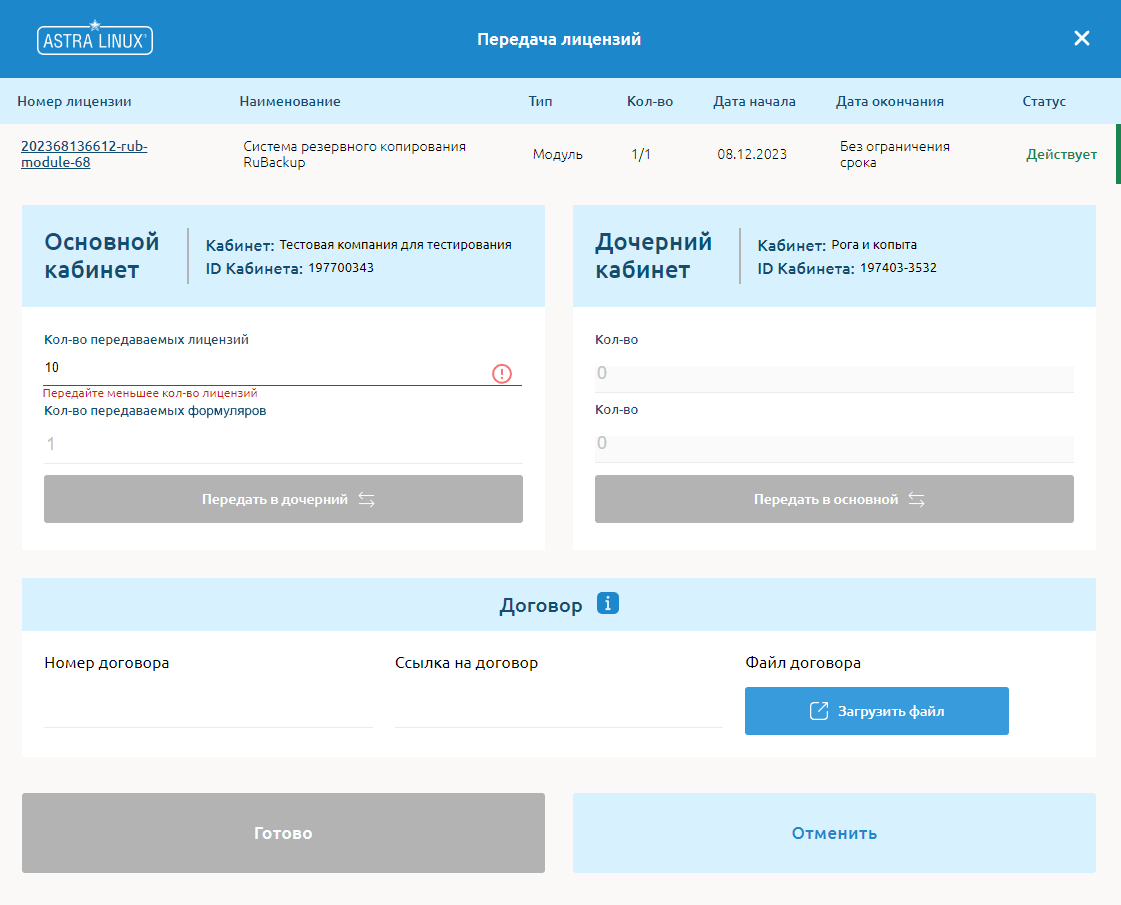Open the contract info icon
The width and height of the screenshot is (1121, 905).
point(608,604)
